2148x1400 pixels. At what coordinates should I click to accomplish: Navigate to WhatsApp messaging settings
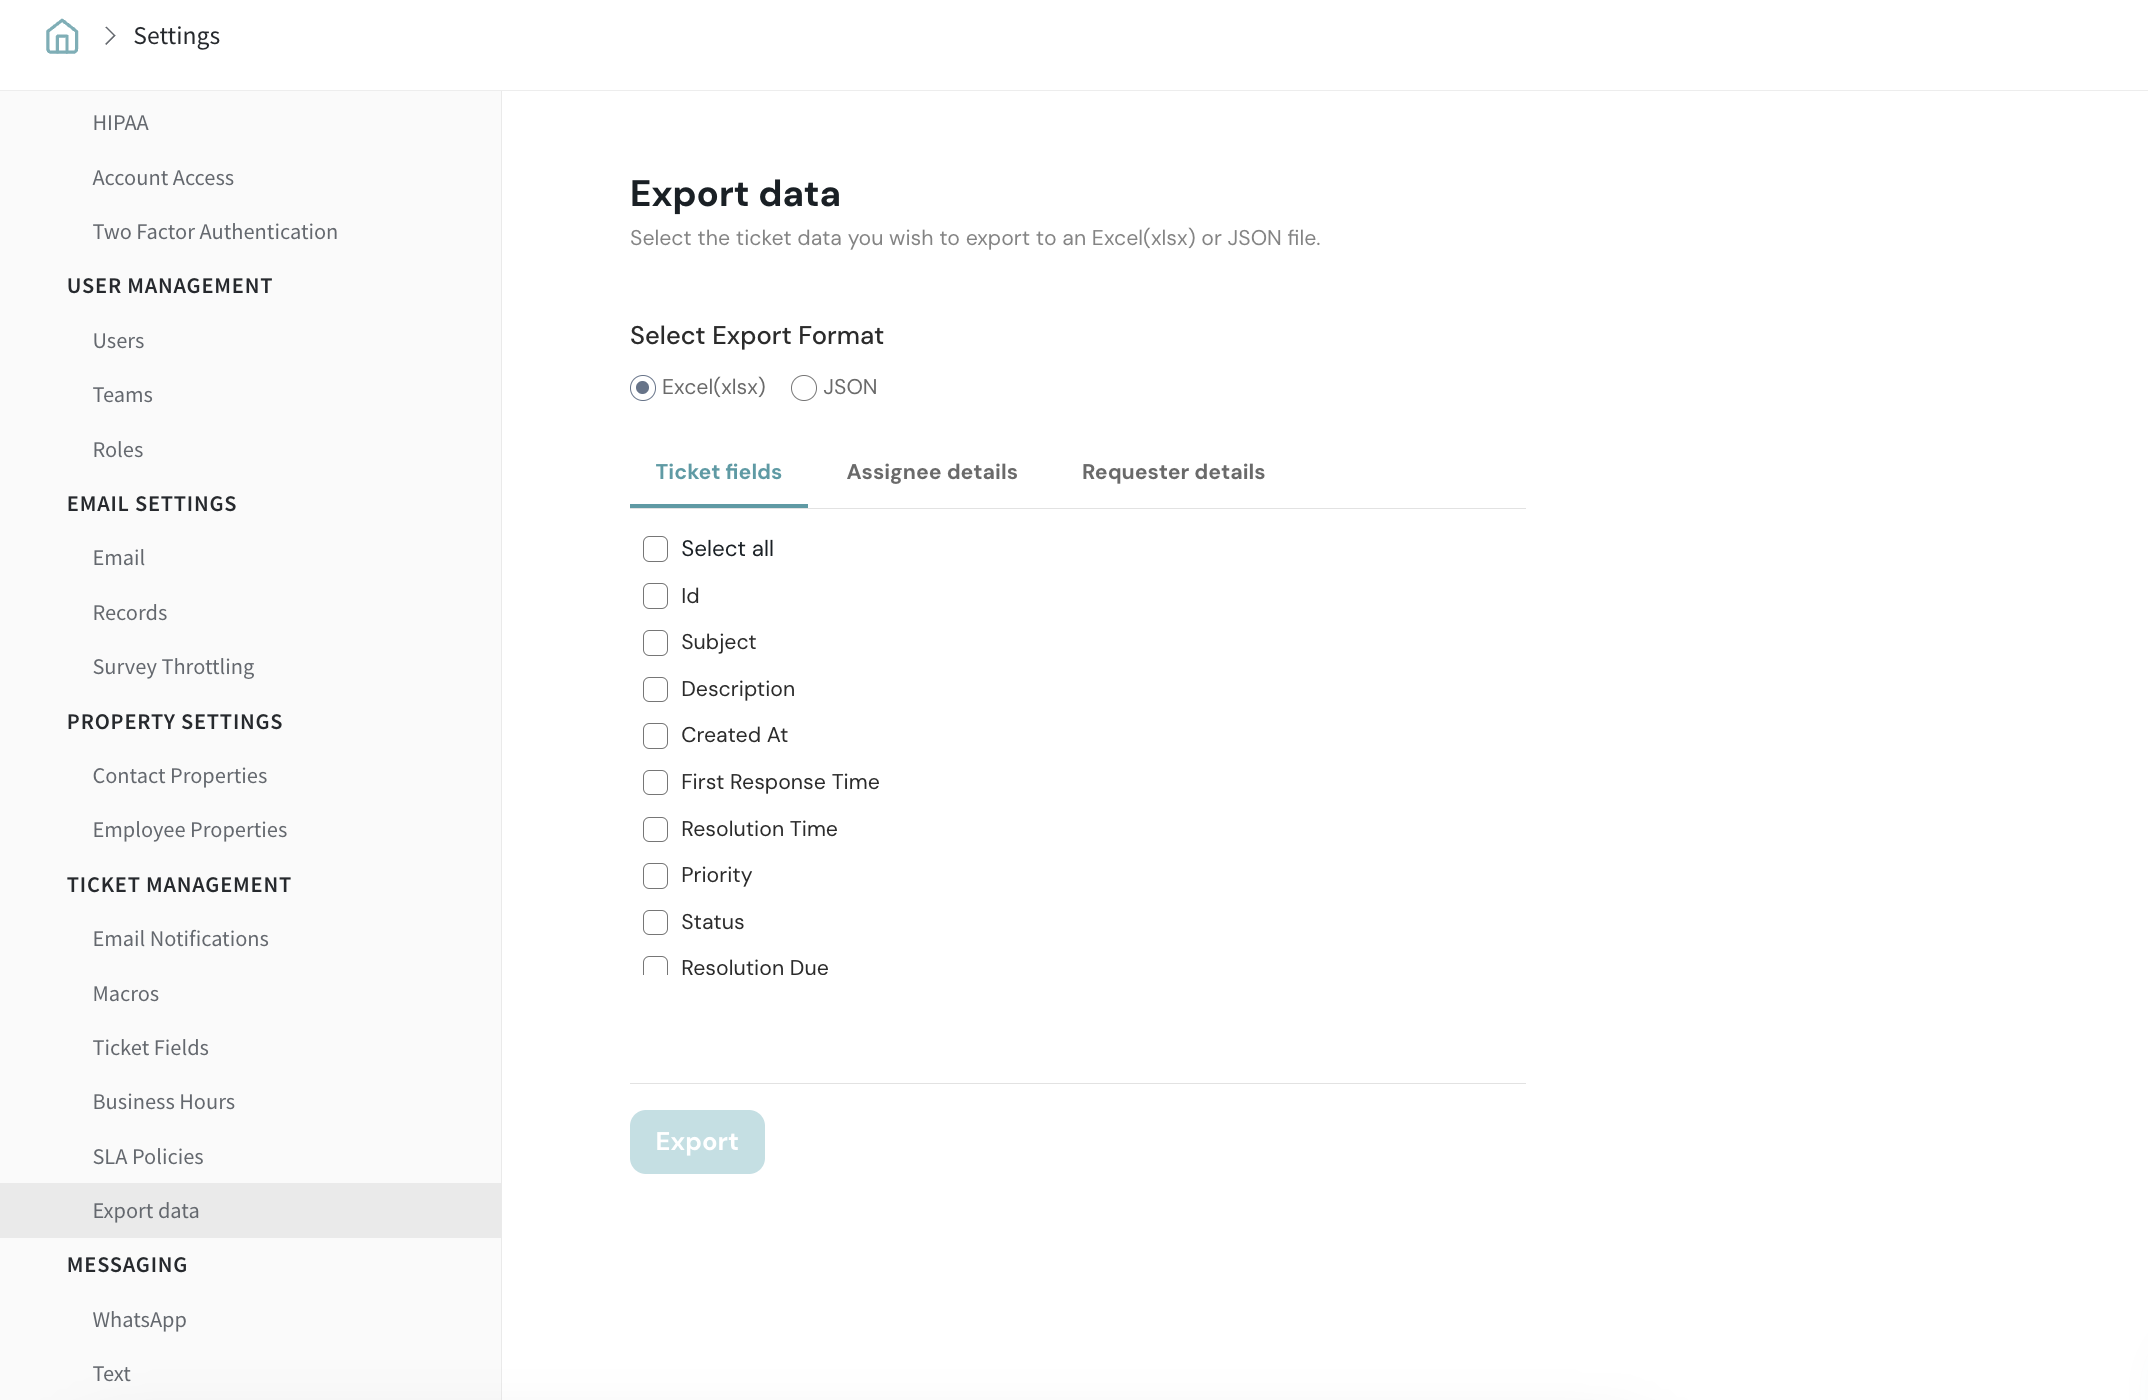point(139,1320)
